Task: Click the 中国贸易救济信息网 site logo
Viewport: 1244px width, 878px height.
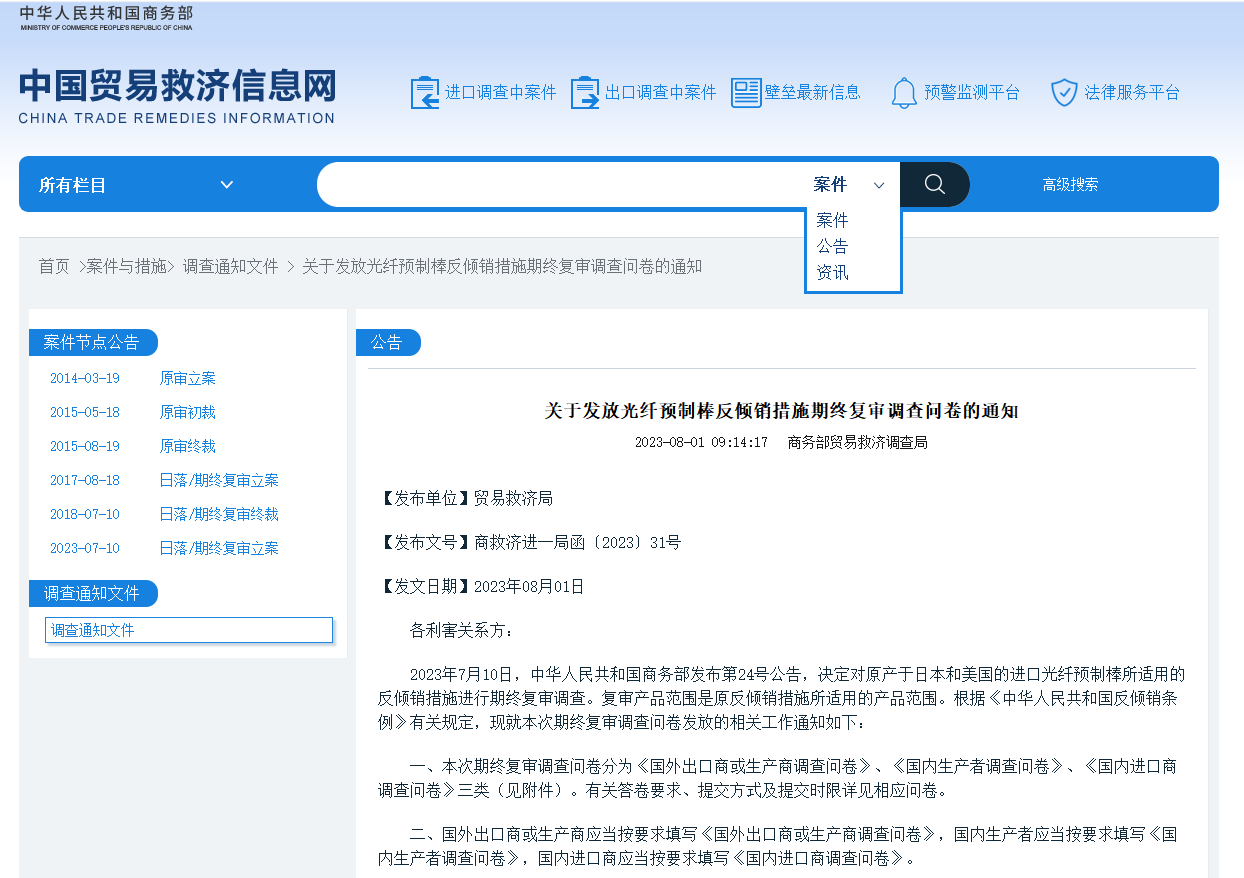Action: tap(177, 96)
